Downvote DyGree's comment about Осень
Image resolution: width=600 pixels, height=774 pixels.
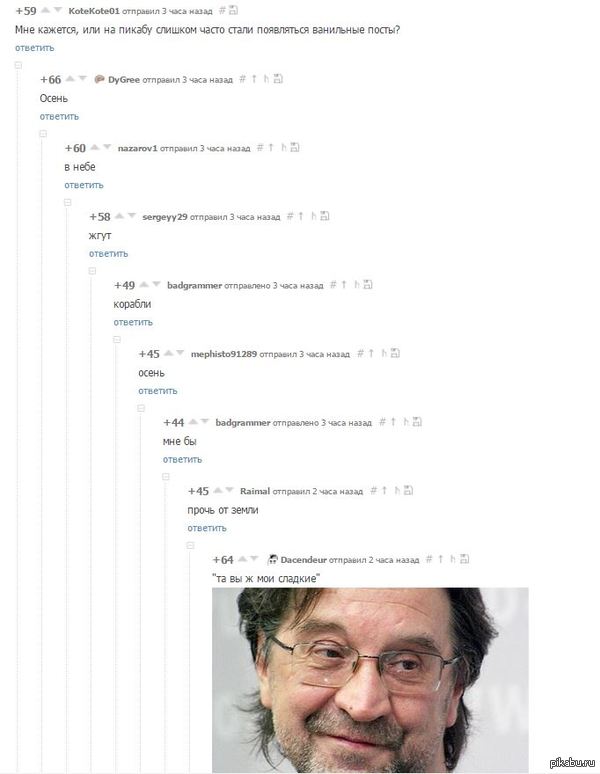pyautogui.click(x=82, y=78)
